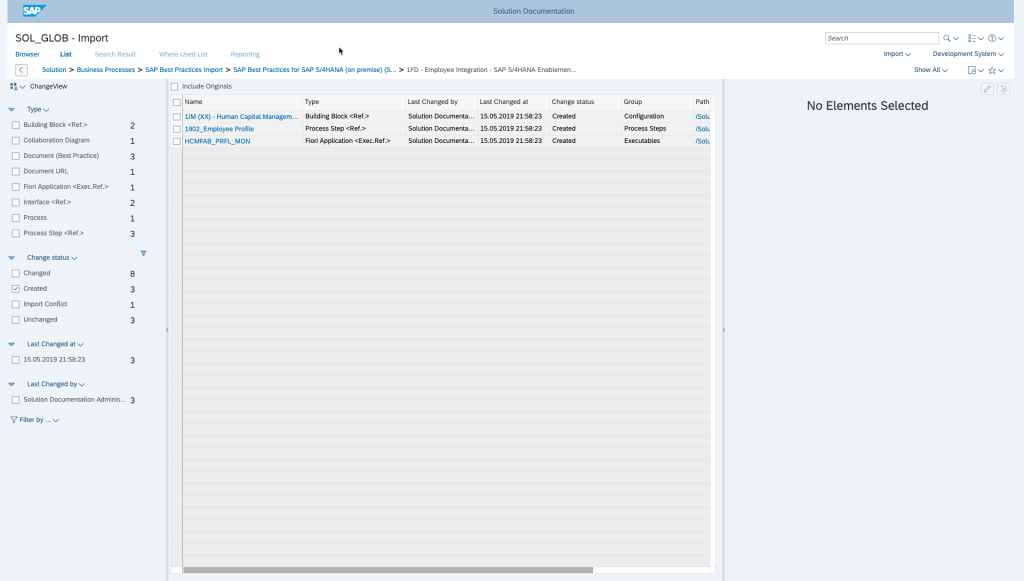1024x581 pixels.
Task: Sort by the Name column header
Action: click(x=242, y=102)
